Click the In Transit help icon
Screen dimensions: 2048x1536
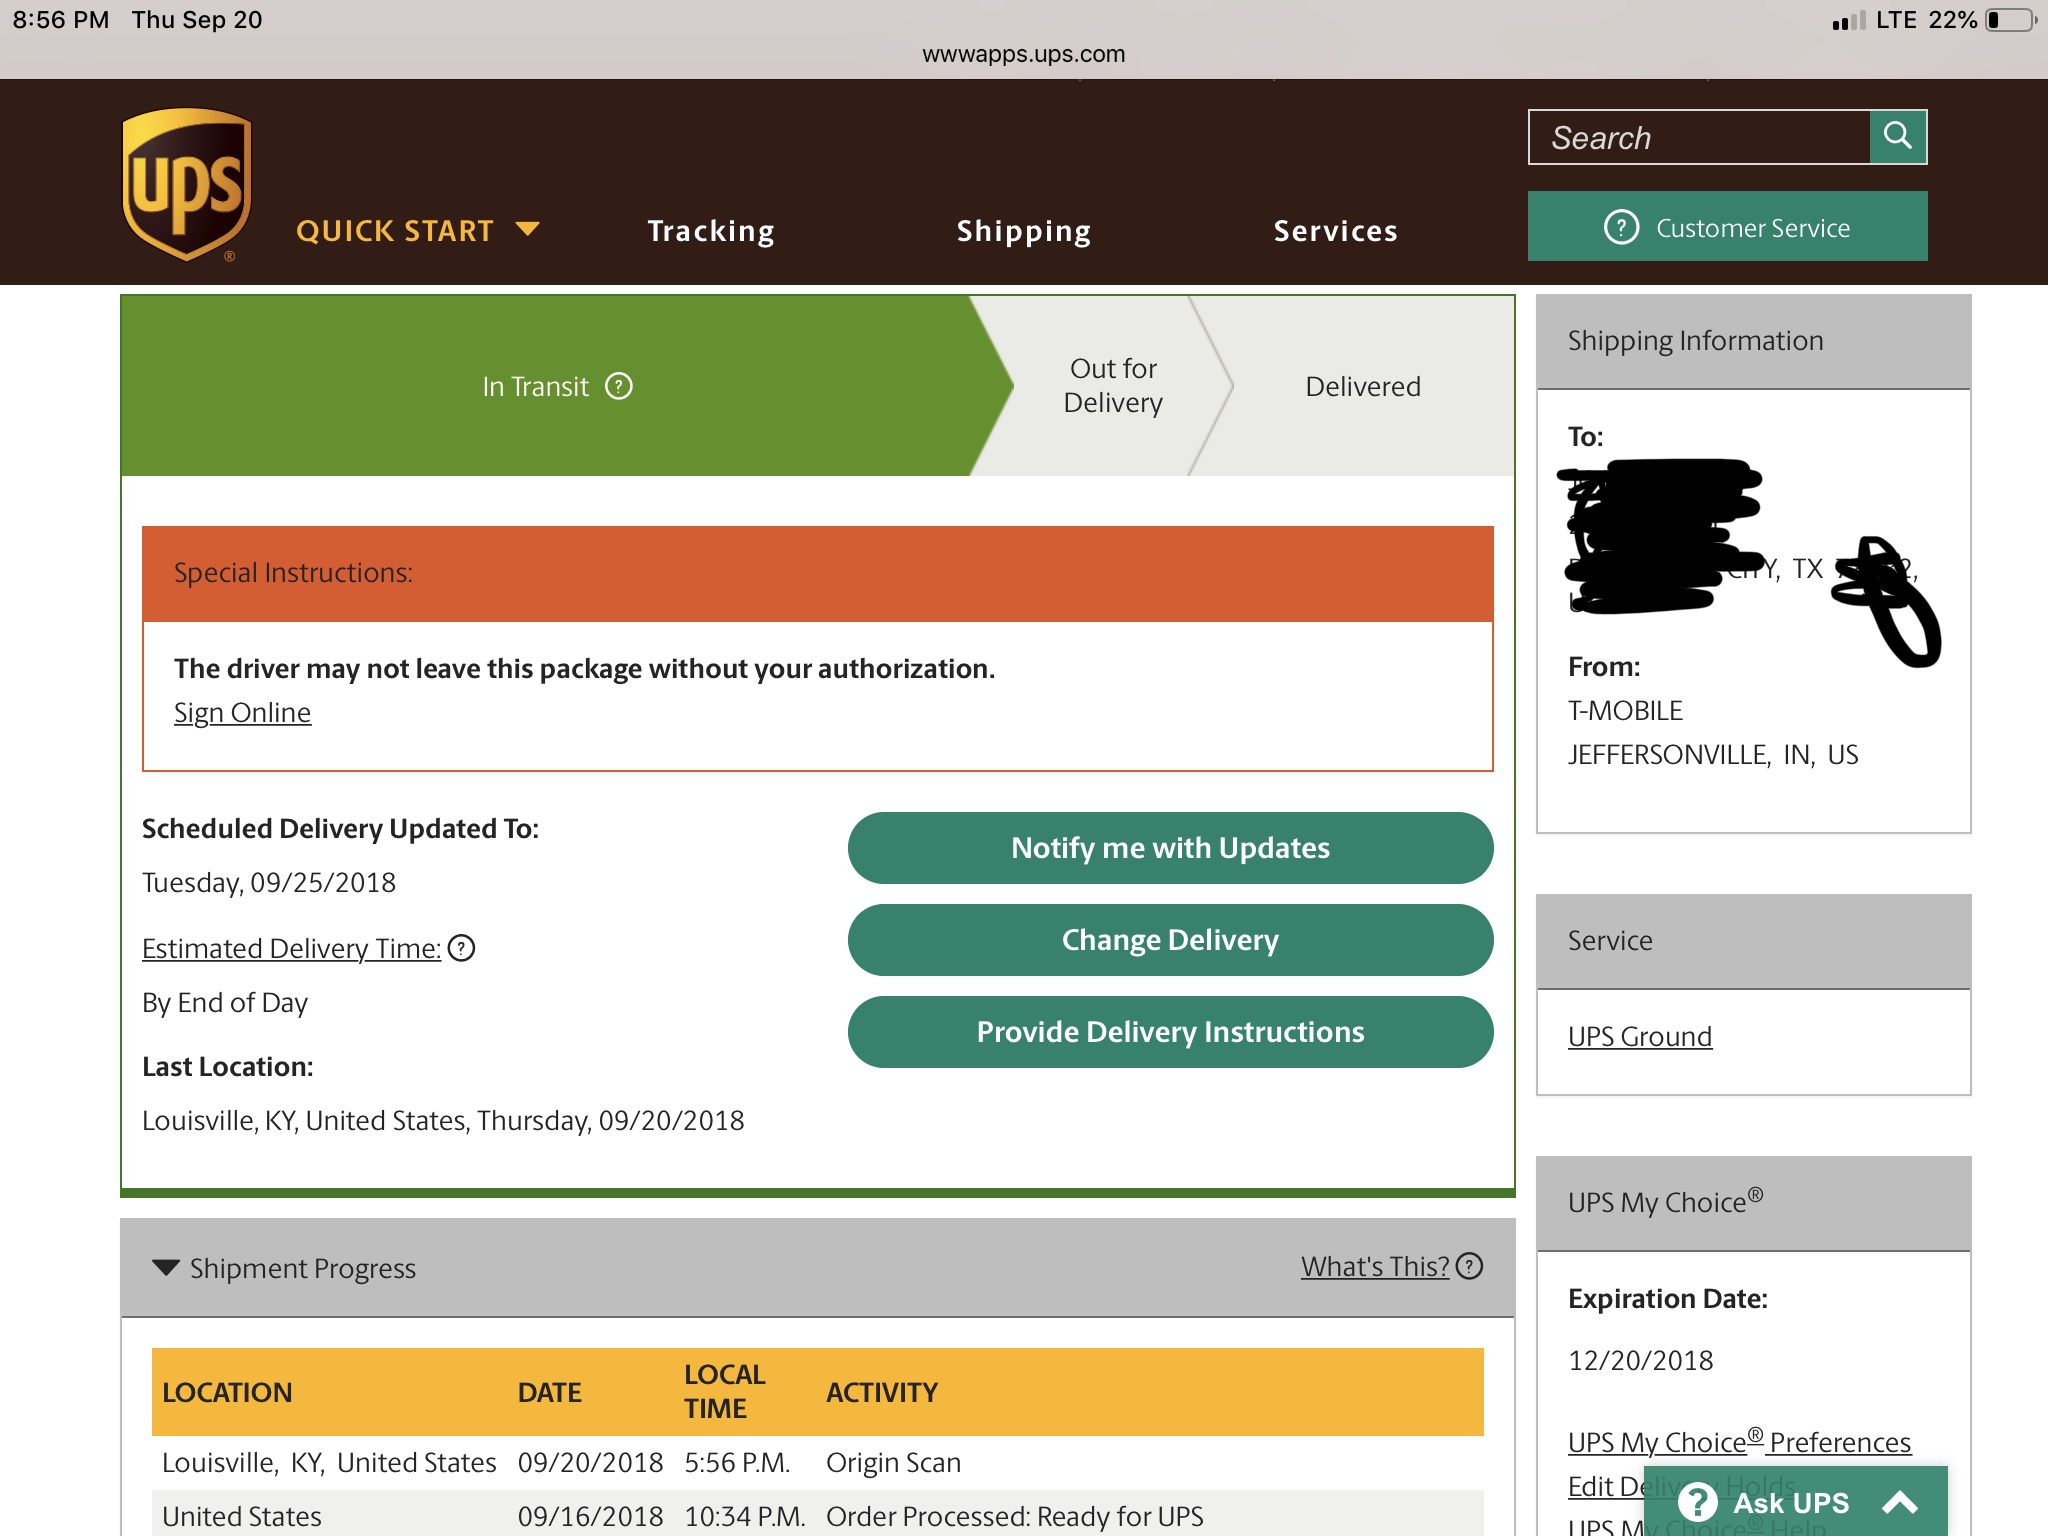pos(619,386)
